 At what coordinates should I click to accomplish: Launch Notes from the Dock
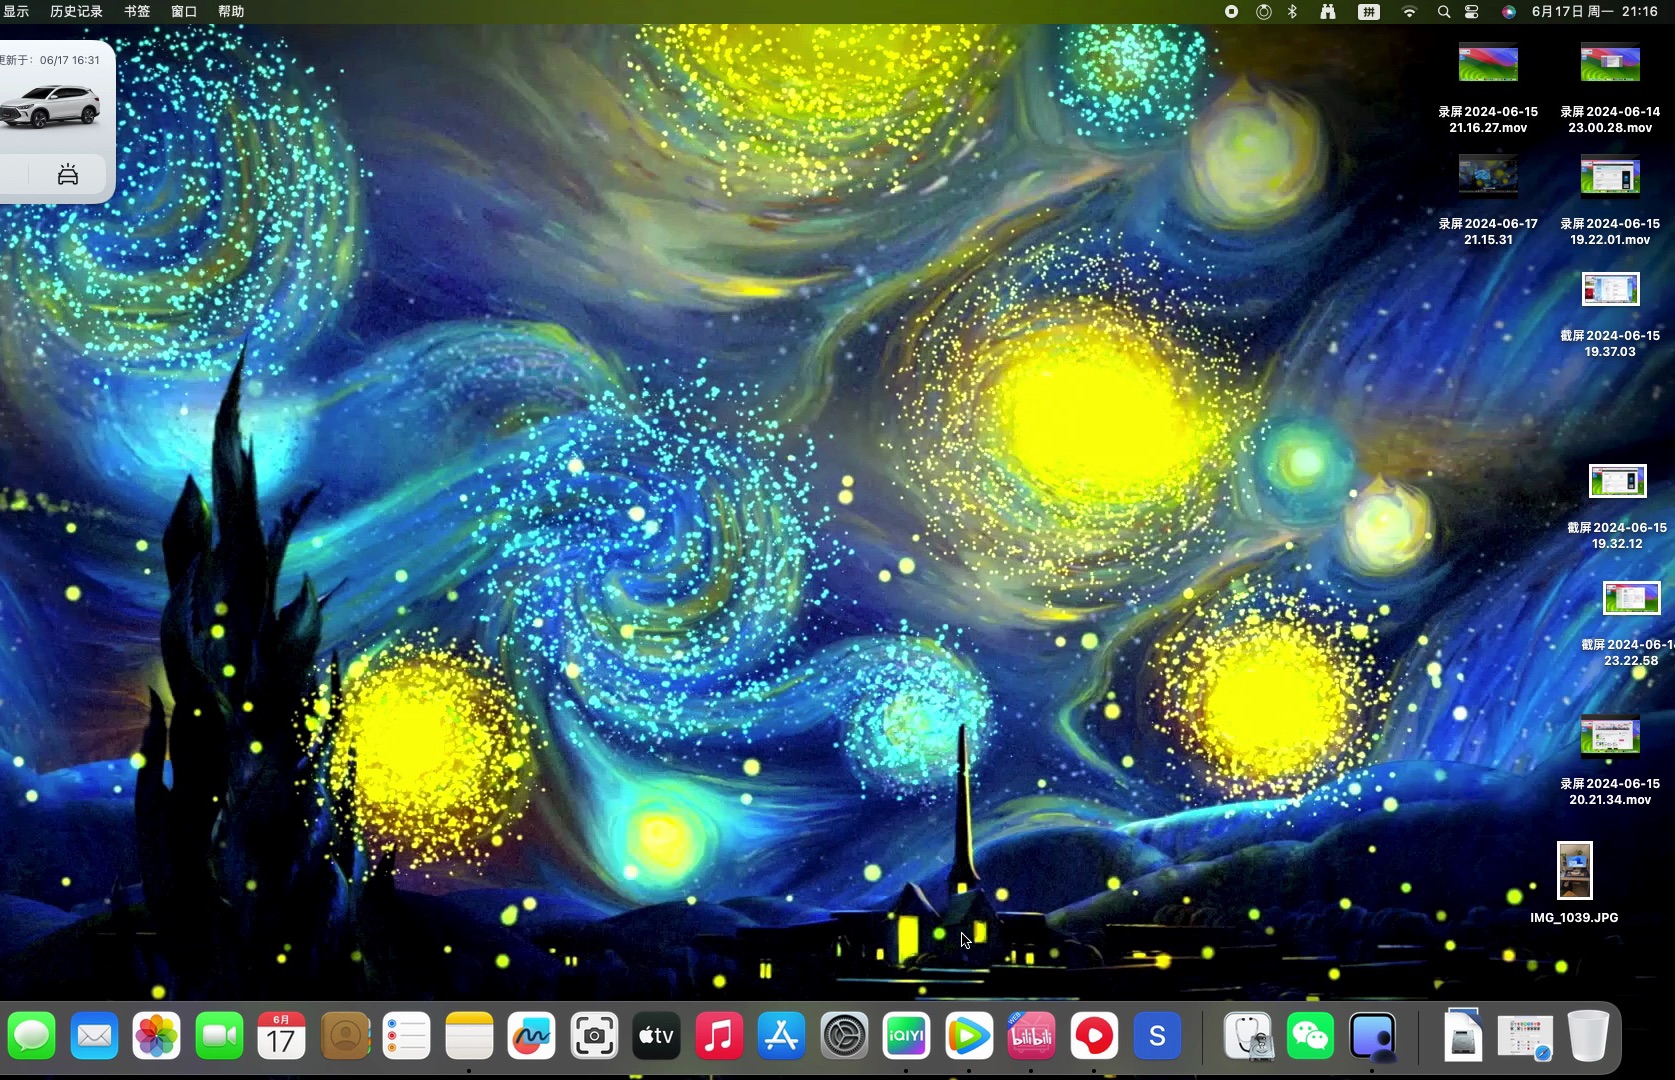coord(469,1036)
